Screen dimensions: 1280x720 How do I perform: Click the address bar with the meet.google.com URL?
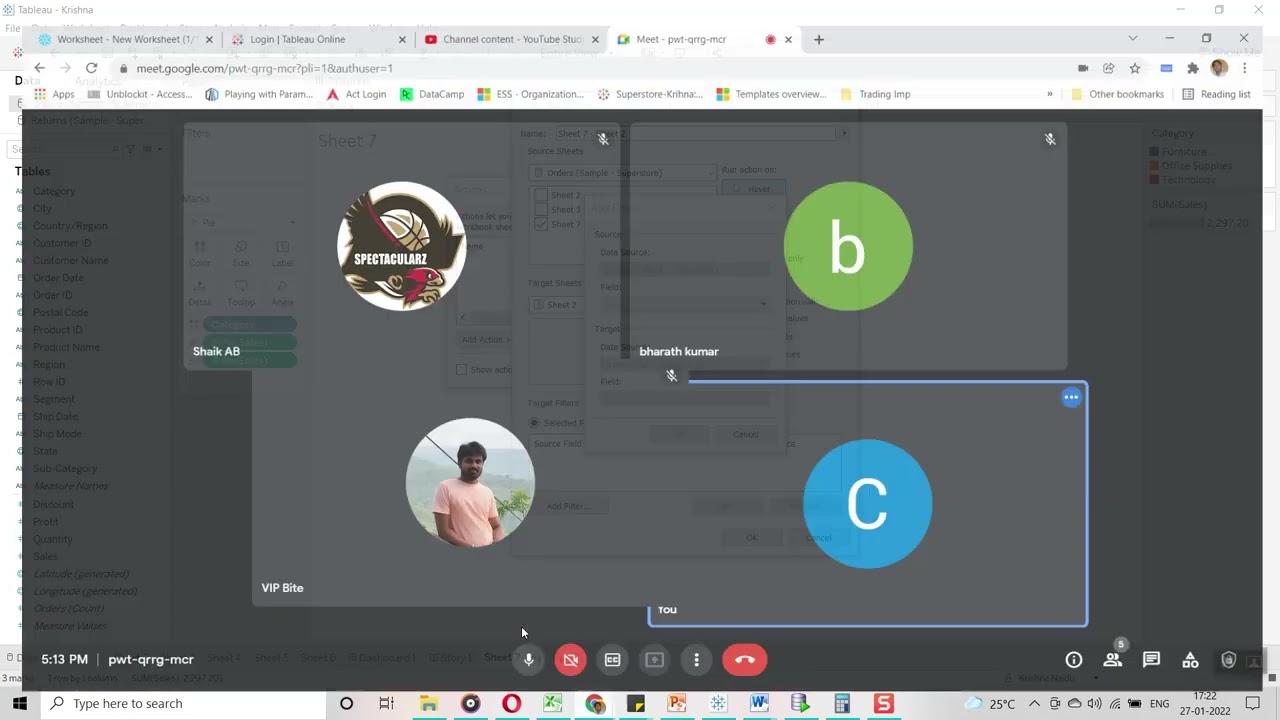590,68
